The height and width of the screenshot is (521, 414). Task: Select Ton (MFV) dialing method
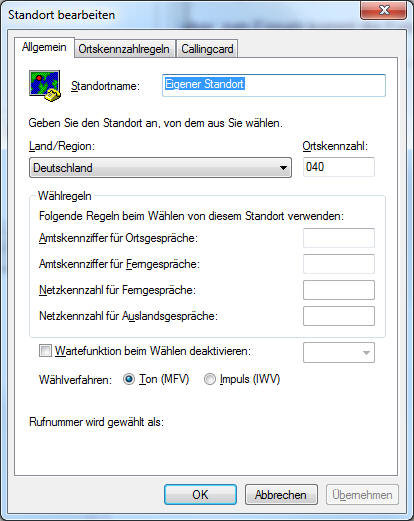pos(129,379)
